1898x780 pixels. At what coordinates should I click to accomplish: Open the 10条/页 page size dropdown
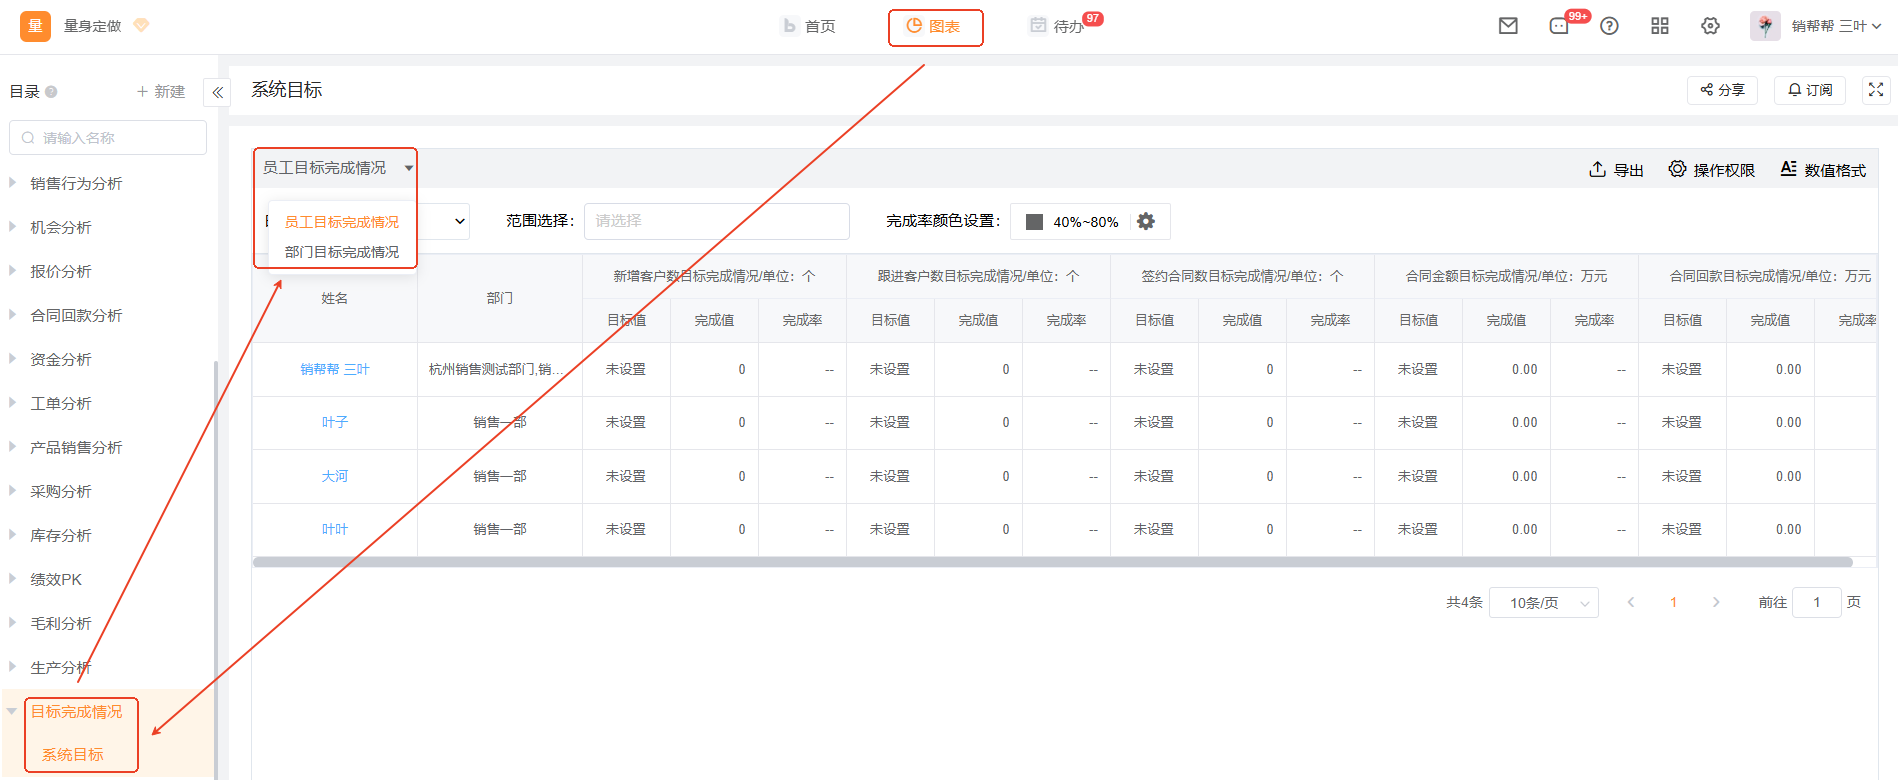tap(1543, 603)
